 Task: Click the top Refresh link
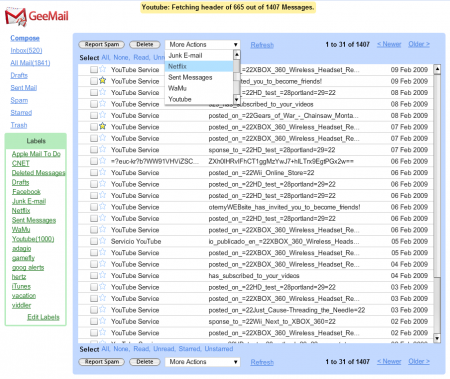(x=262, y=45)
